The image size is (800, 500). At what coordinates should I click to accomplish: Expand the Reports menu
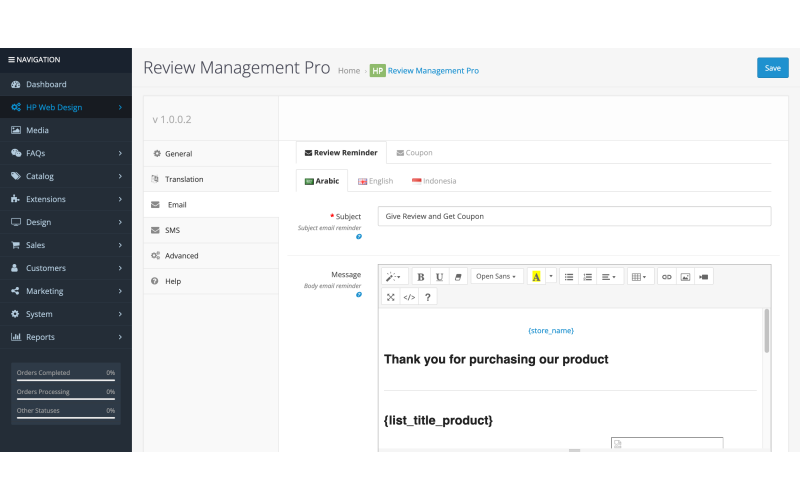[x=66, y=337]
